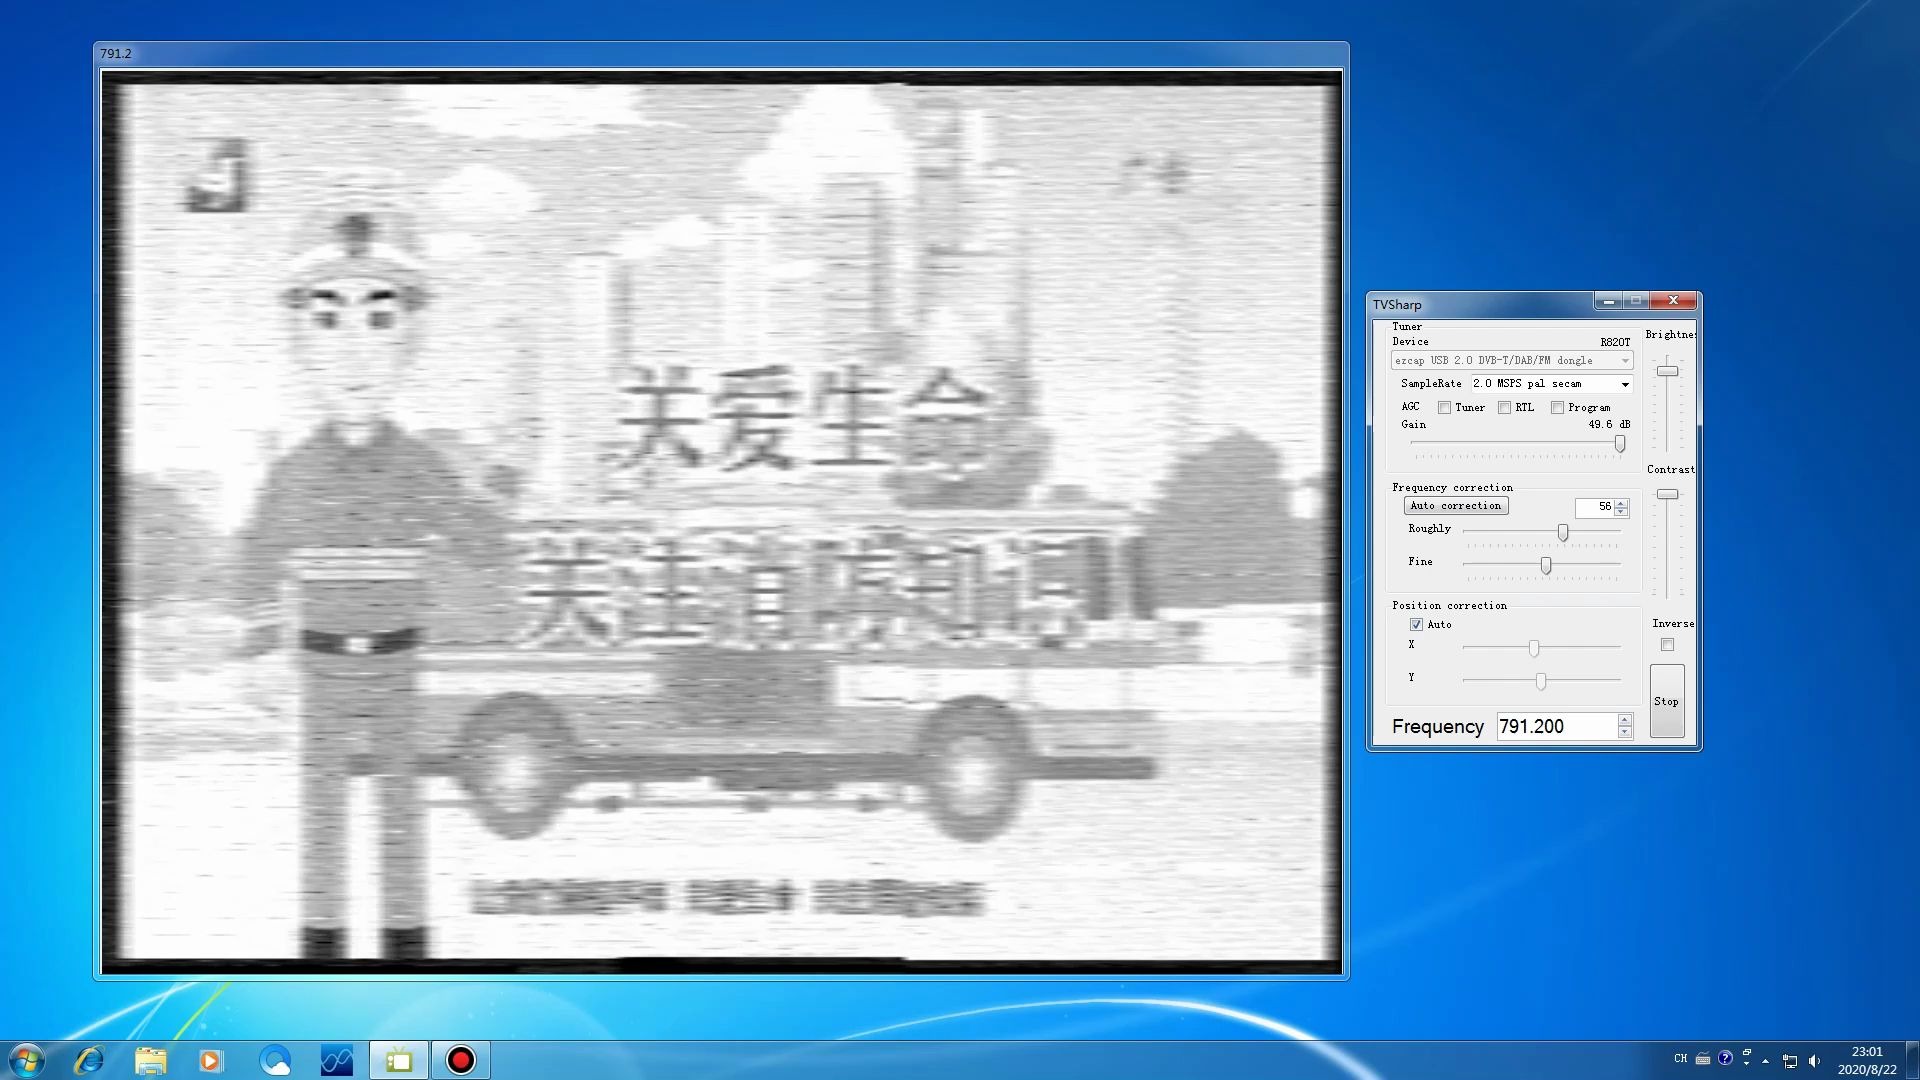1920x1080 pixels.
Task: Open QQ Browser from the taskbar
Action: point(274,1059)
